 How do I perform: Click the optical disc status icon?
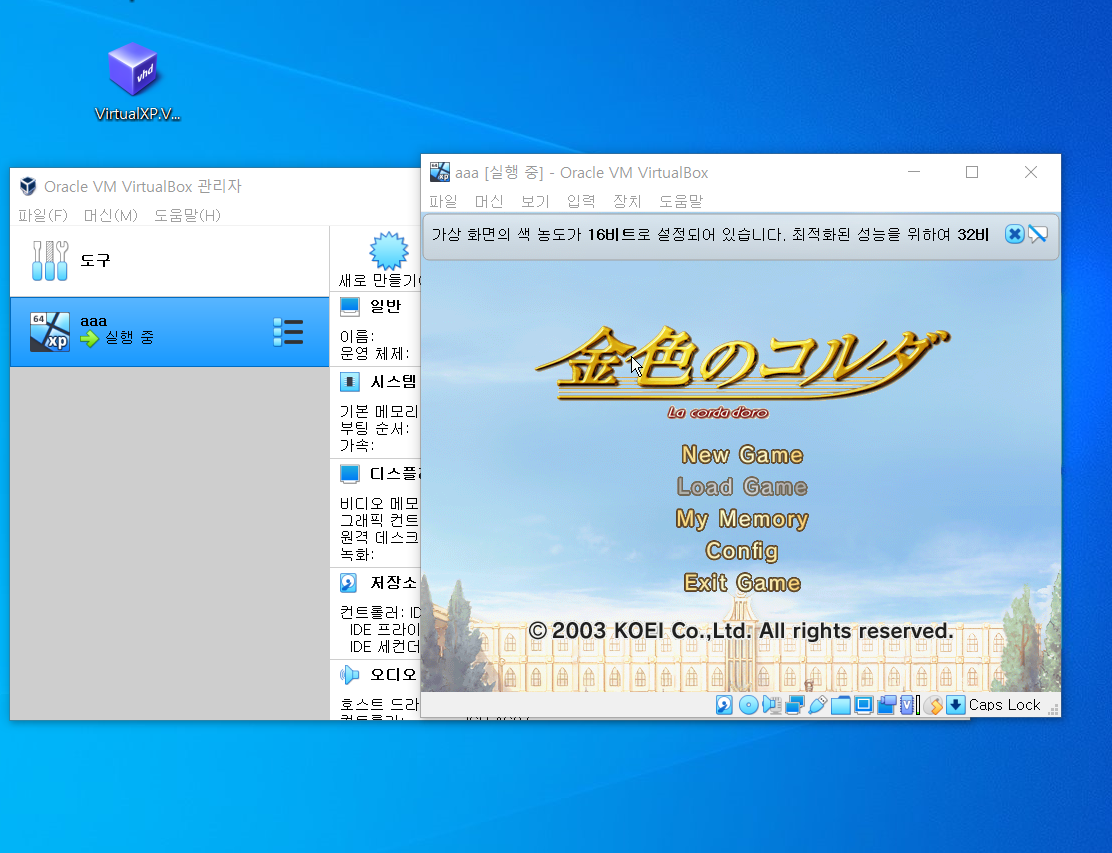748,705
